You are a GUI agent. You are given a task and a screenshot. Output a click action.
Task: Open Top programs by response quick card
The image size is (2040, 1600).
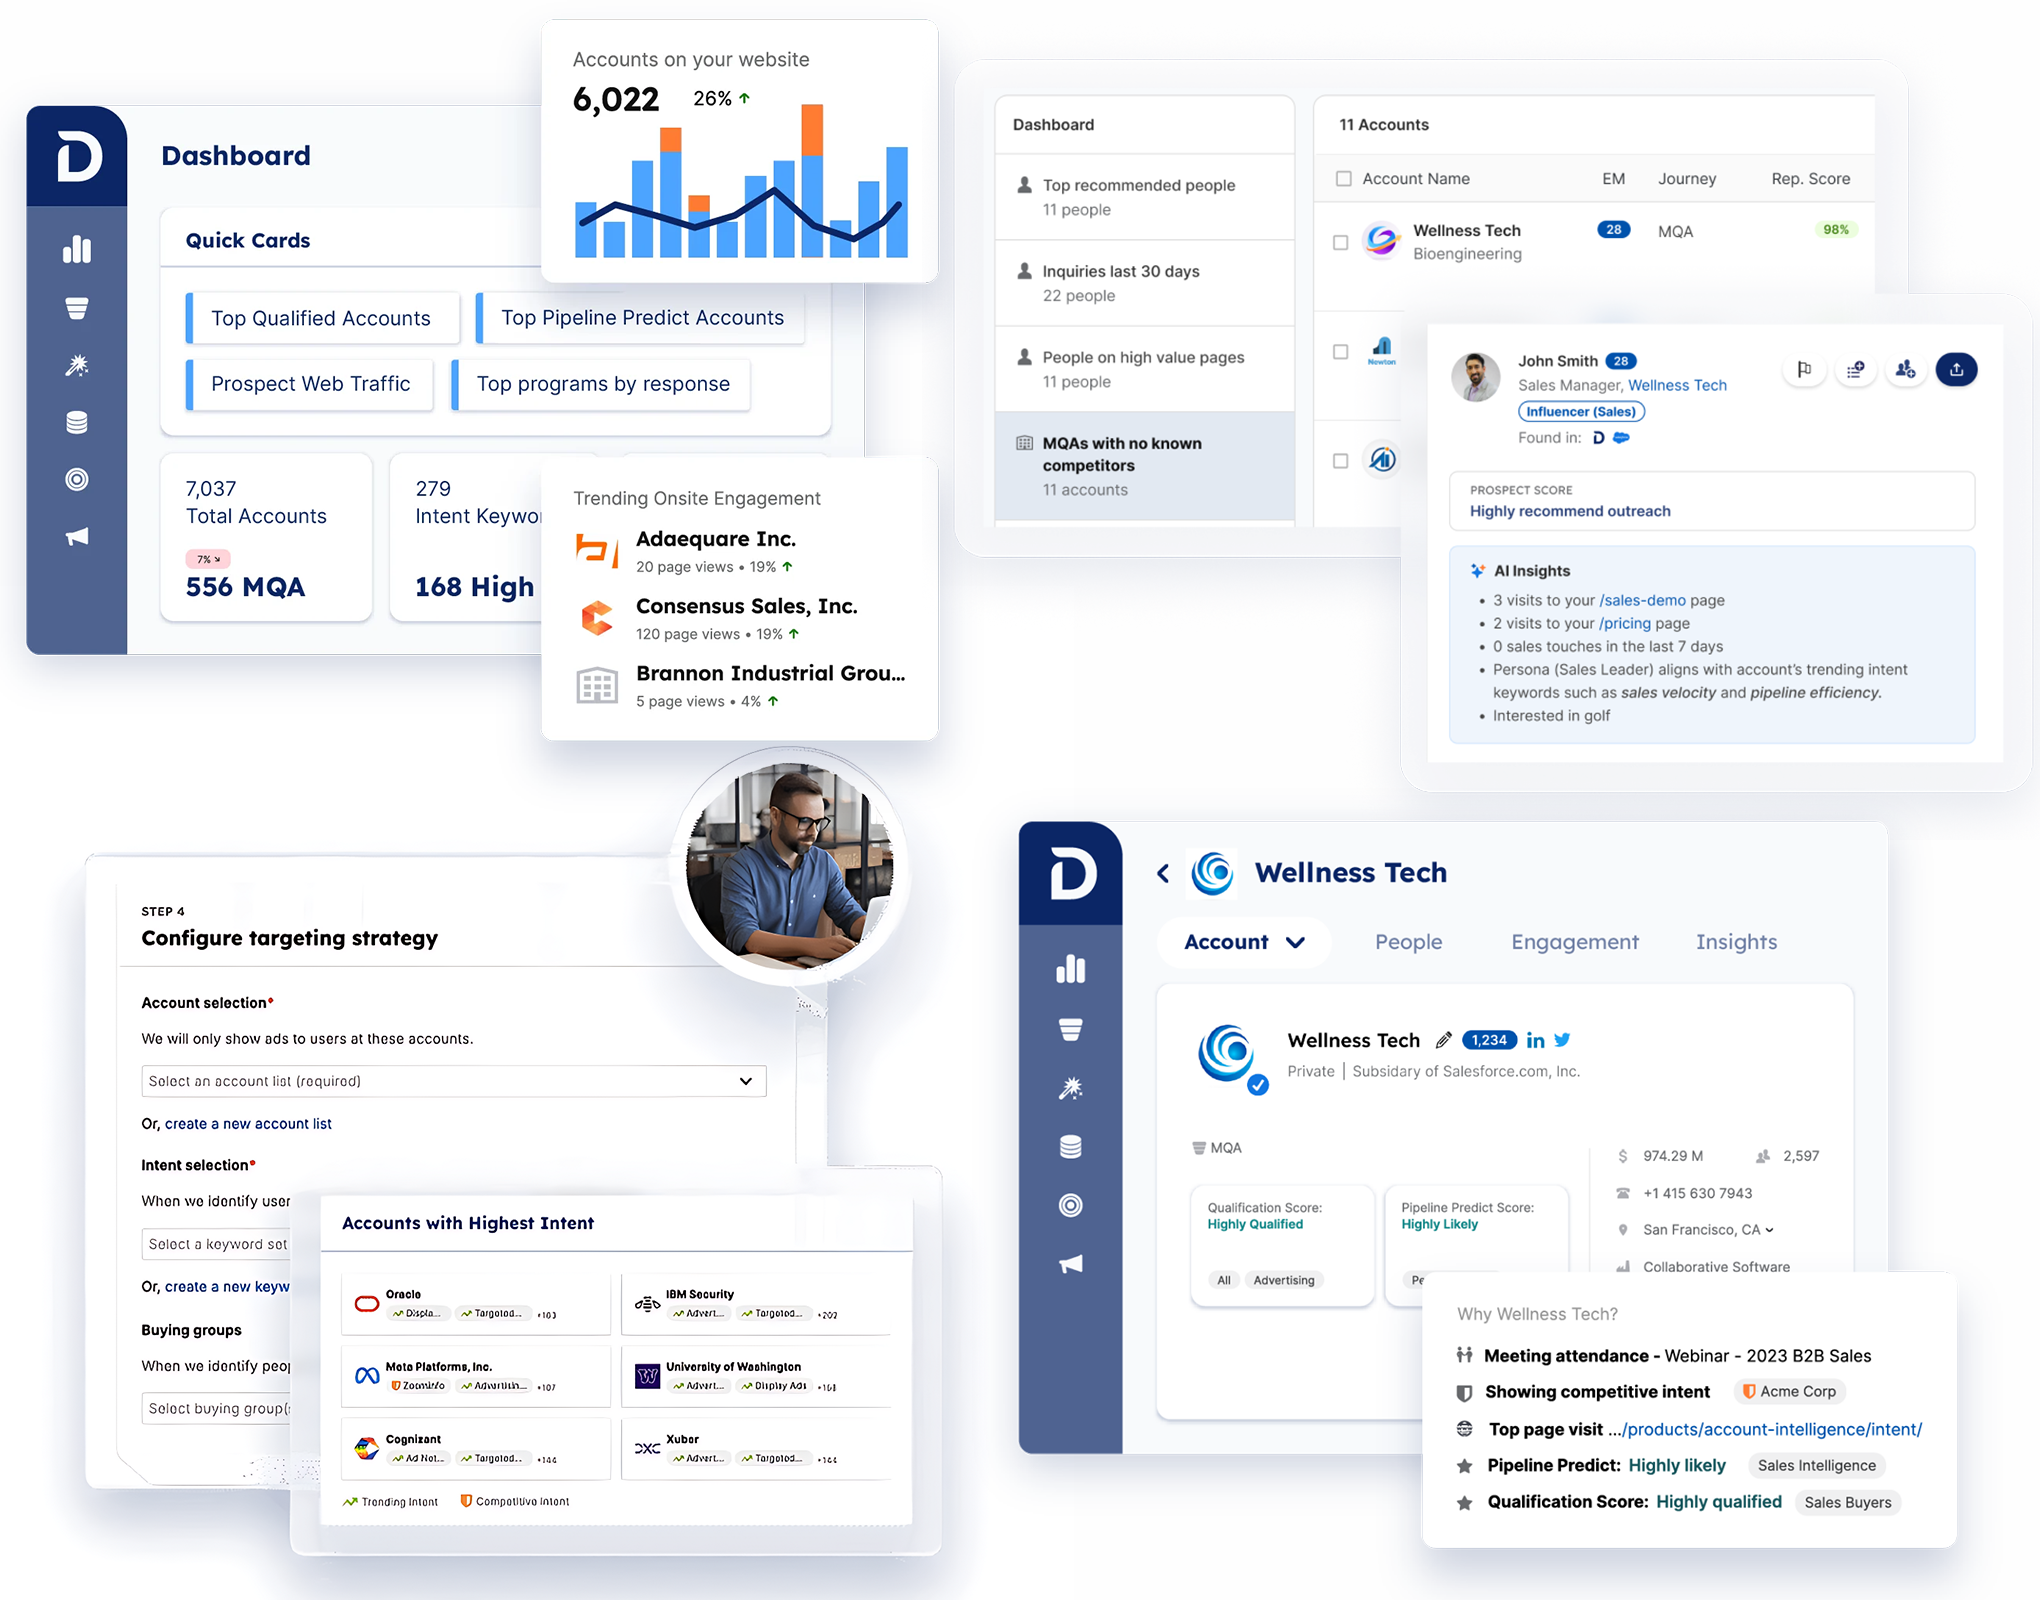[x=601, y=384]
